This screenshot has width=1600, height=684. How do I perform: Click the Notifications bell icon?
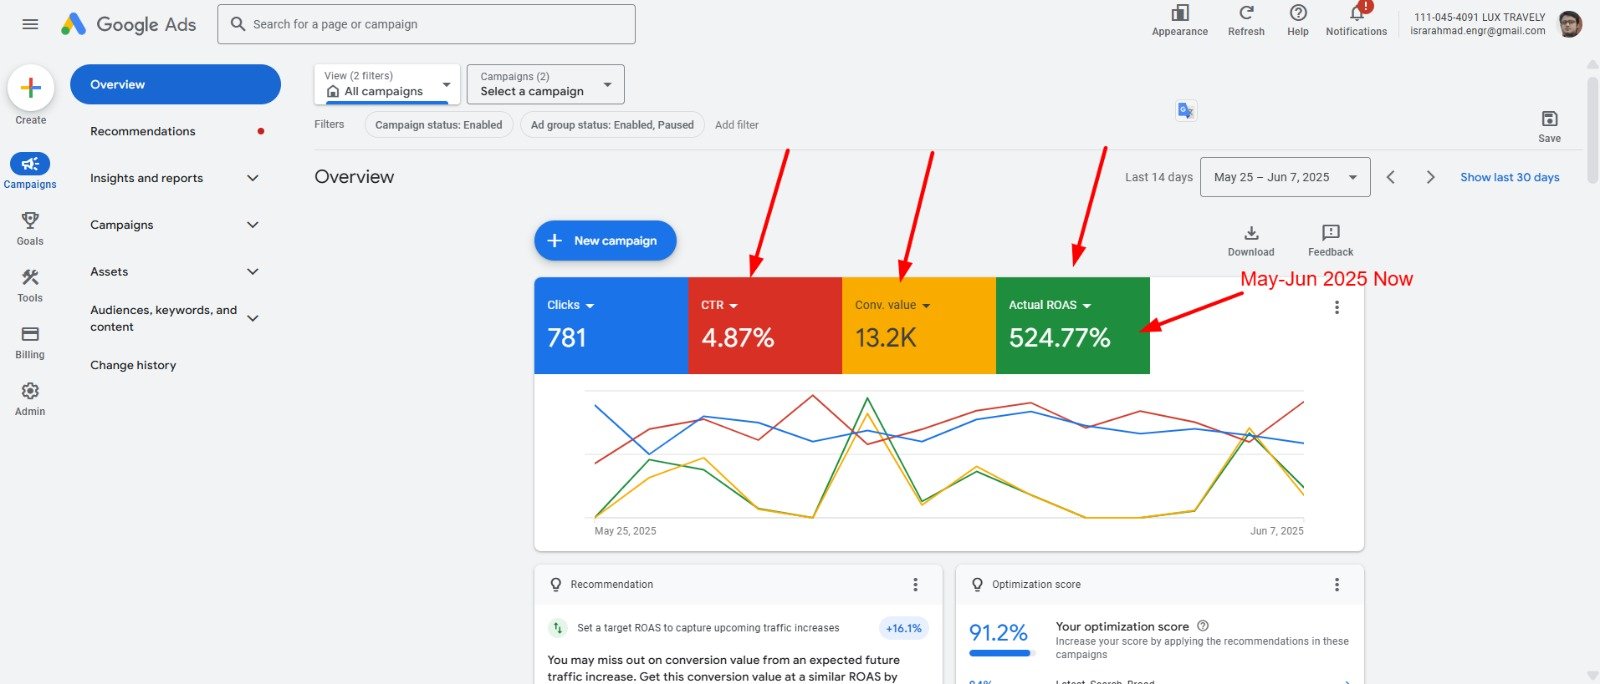pos(1356,14)
